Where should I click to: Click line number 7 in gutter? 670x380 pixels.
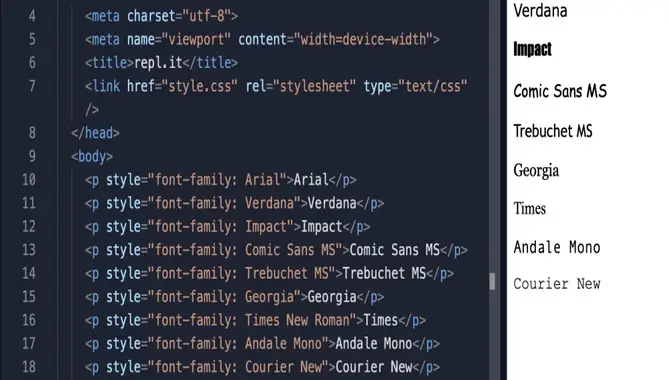32,86
